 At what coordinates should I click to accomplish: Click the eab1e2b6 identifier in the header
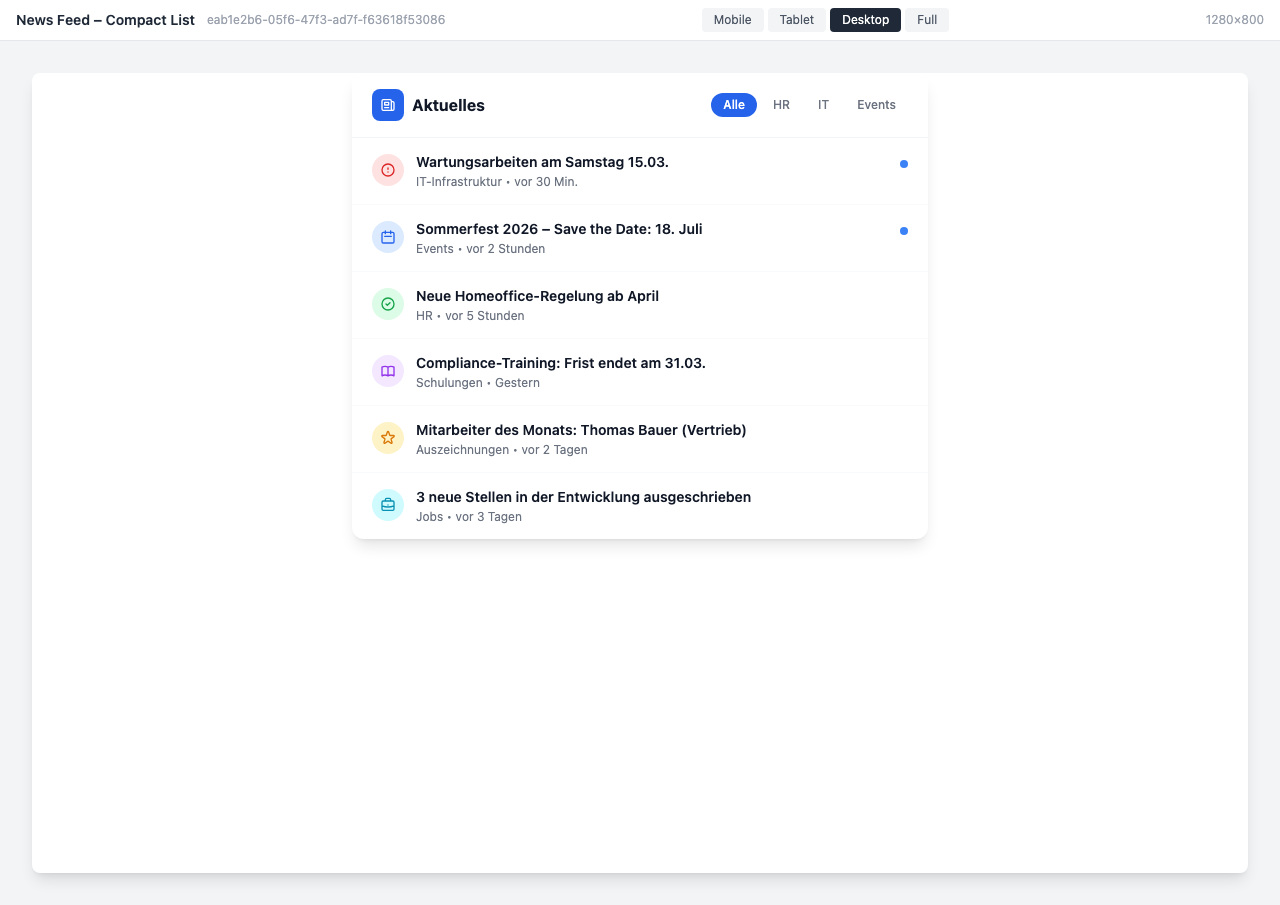pyautogui.click(x=326, y=19)
